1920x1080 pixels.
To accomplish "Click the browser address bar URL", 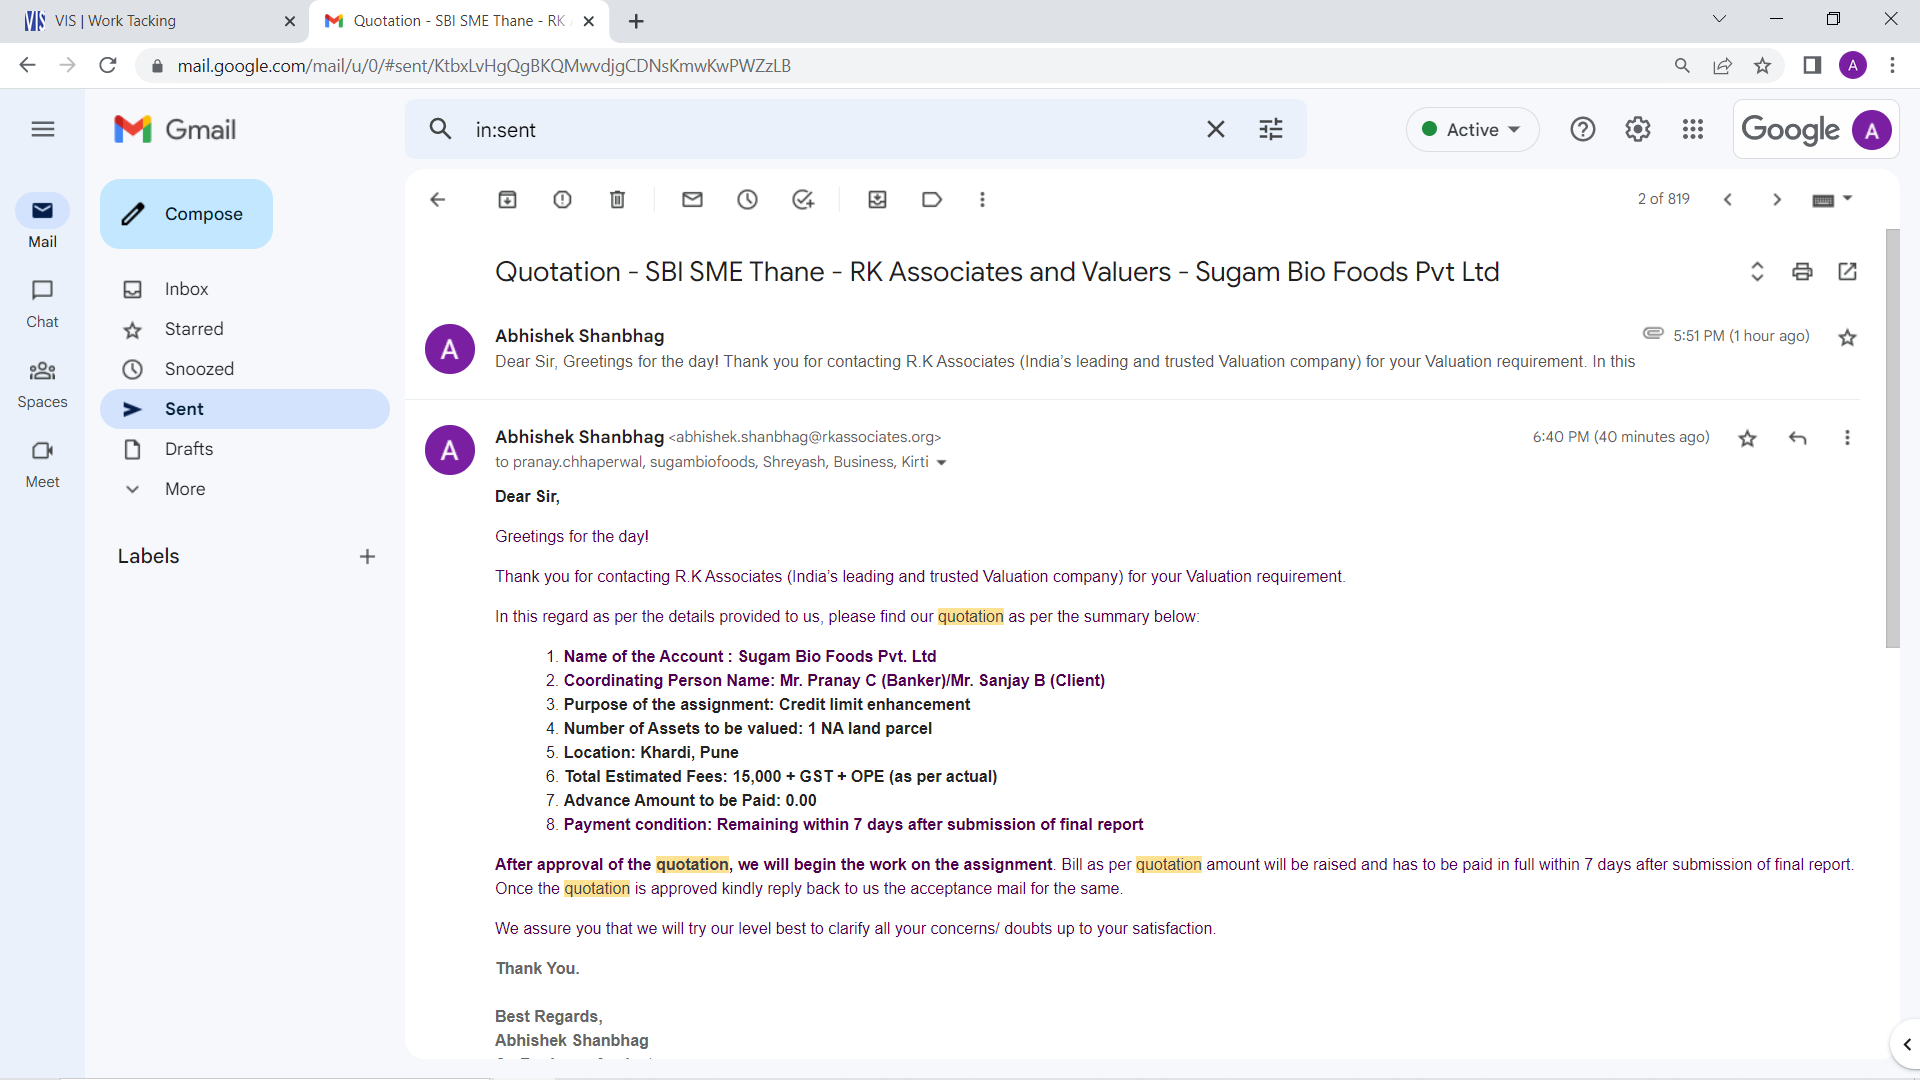I will click(484, 66).
